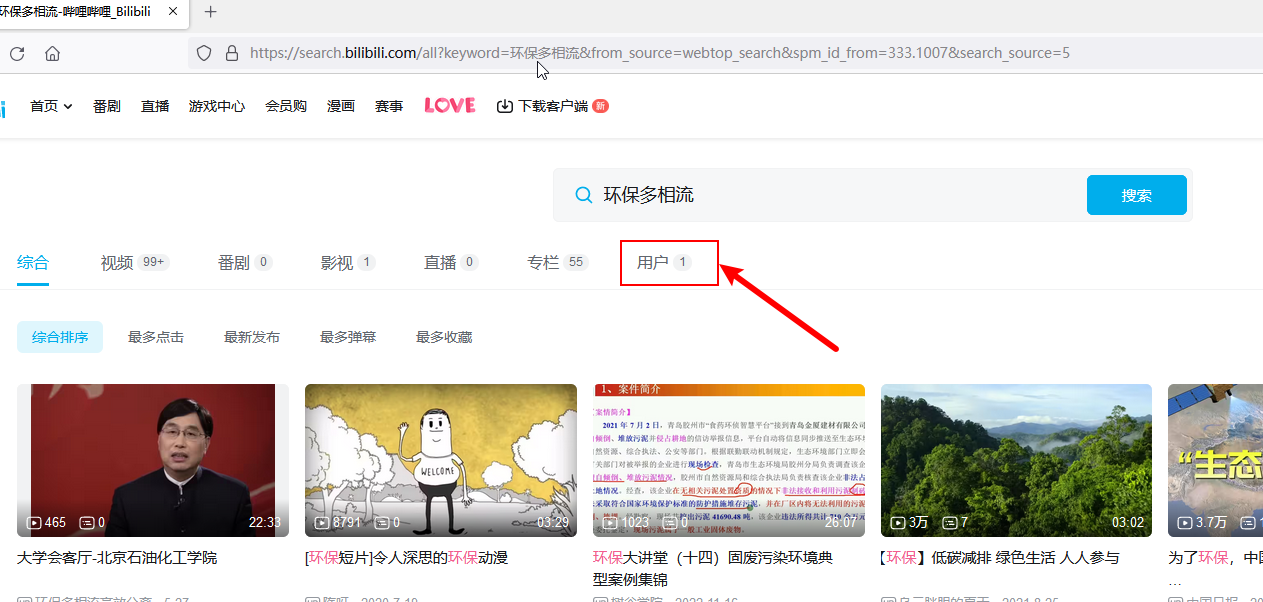Open the cartoon 环保动漫 video thumbnail
The width and height of the screenshot is (1263, 602).
(x=441, y=460)
